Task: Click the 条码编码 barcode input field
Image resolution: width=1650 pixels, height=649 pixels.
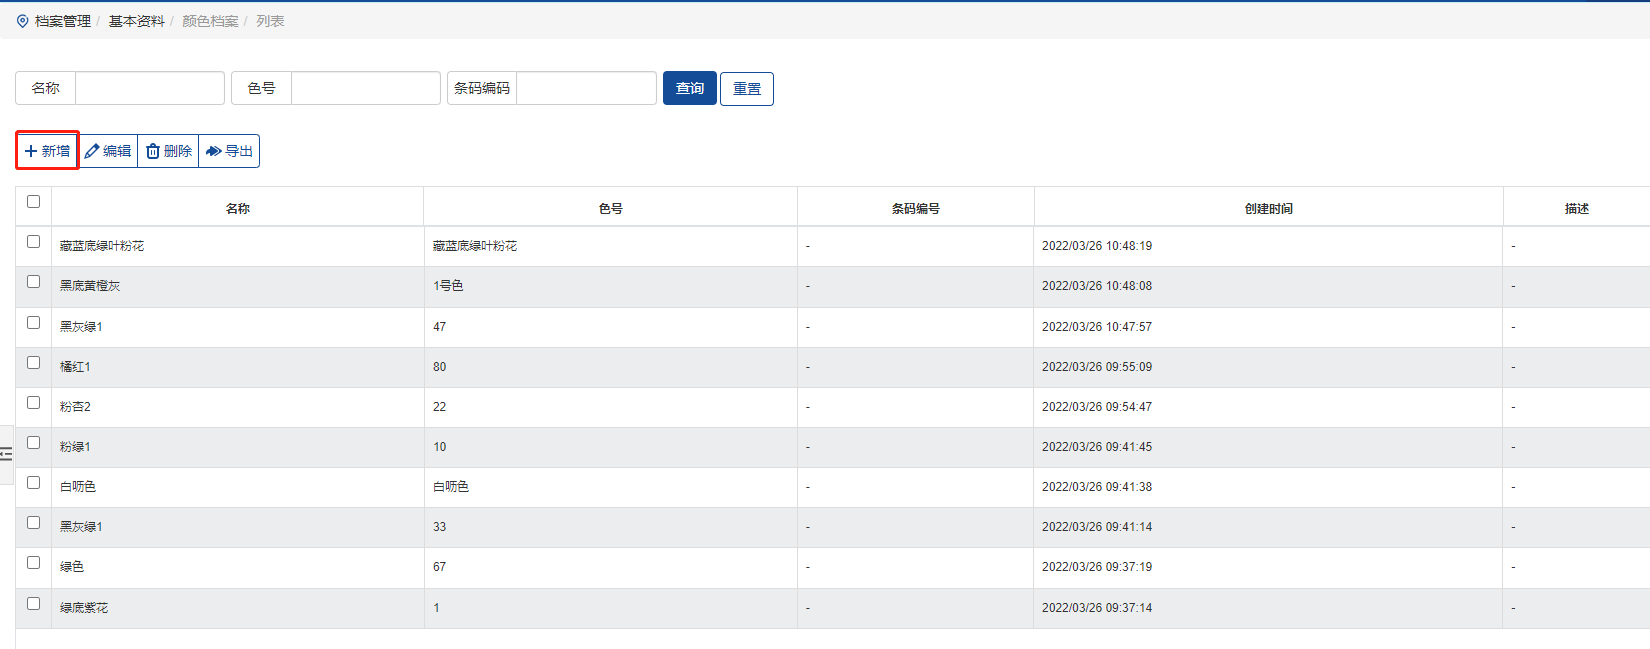Action: [x=586, y=88]
